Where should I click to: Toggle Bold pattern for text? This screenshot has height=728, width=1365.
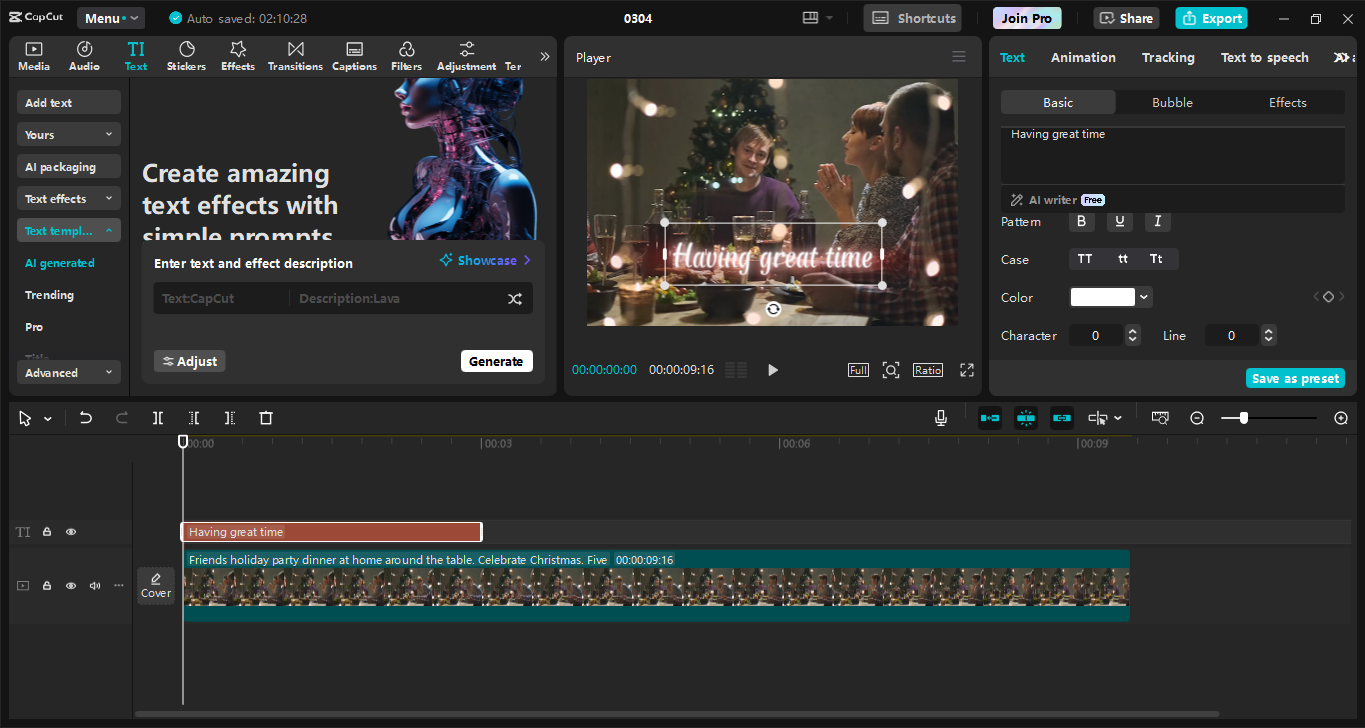tap(1081, 221)
